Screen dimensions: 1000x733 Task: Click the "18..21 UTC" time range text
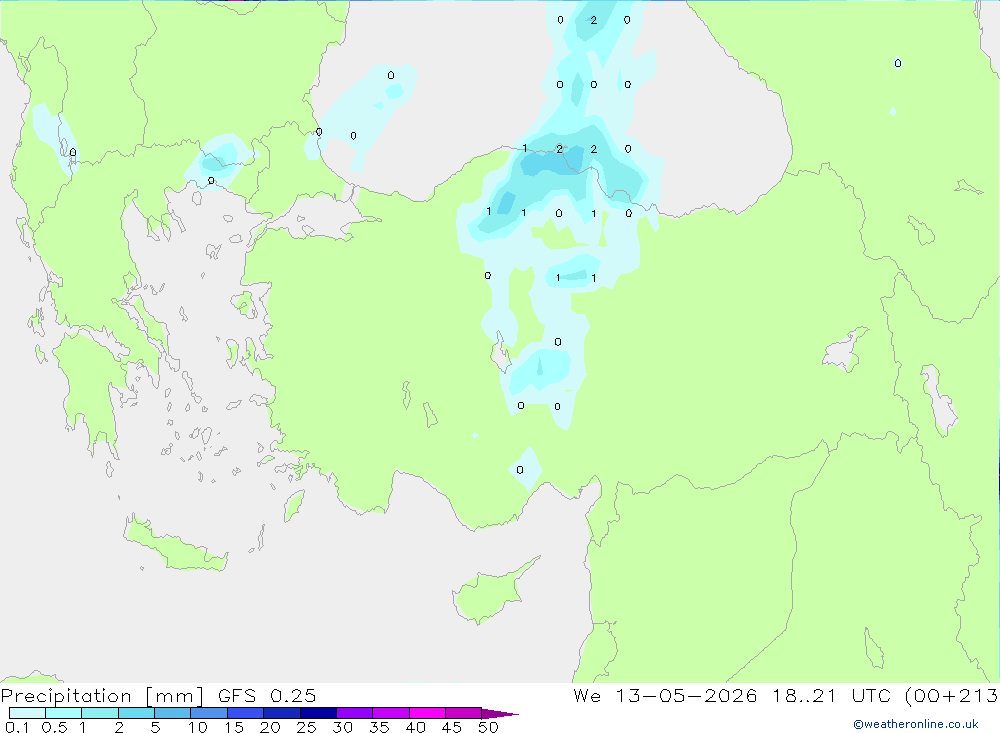[831, 695]
